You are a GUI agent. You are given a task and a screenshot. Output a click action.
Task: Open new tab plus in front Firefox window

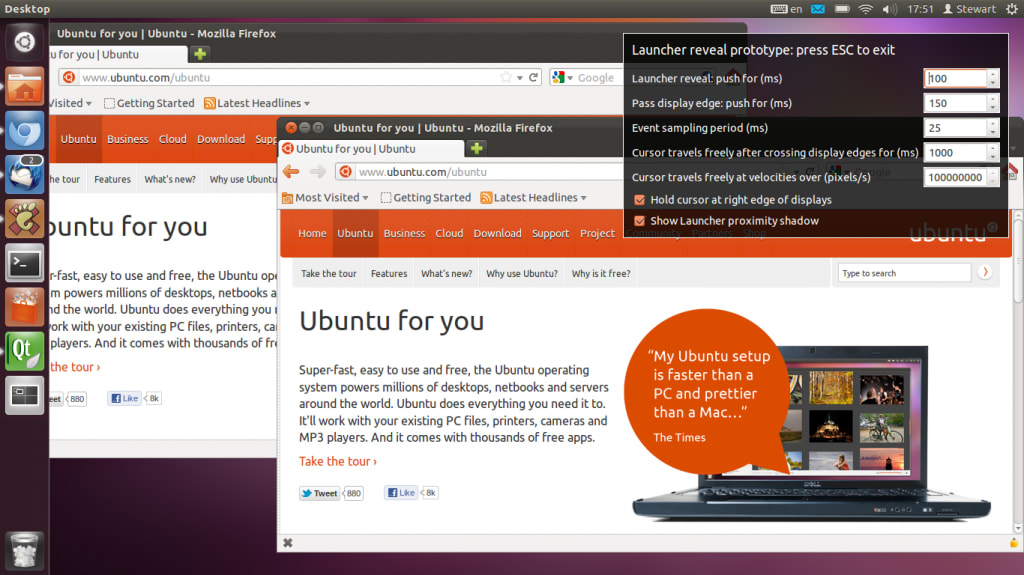(477, 148)
